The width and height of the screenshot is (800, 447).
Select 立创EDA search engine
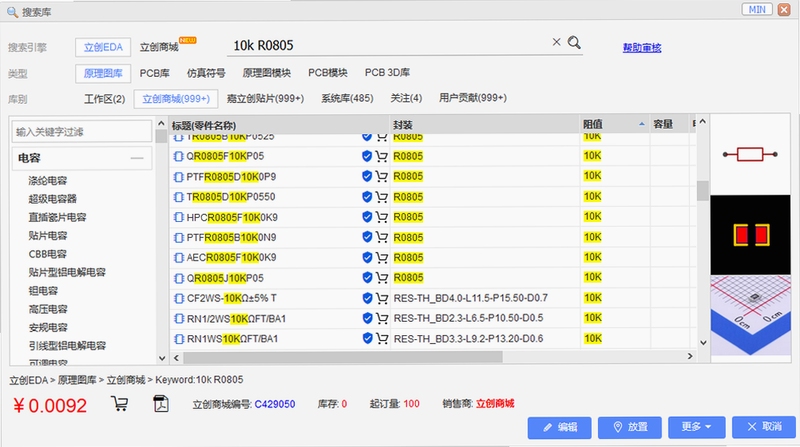coord(103,47)
